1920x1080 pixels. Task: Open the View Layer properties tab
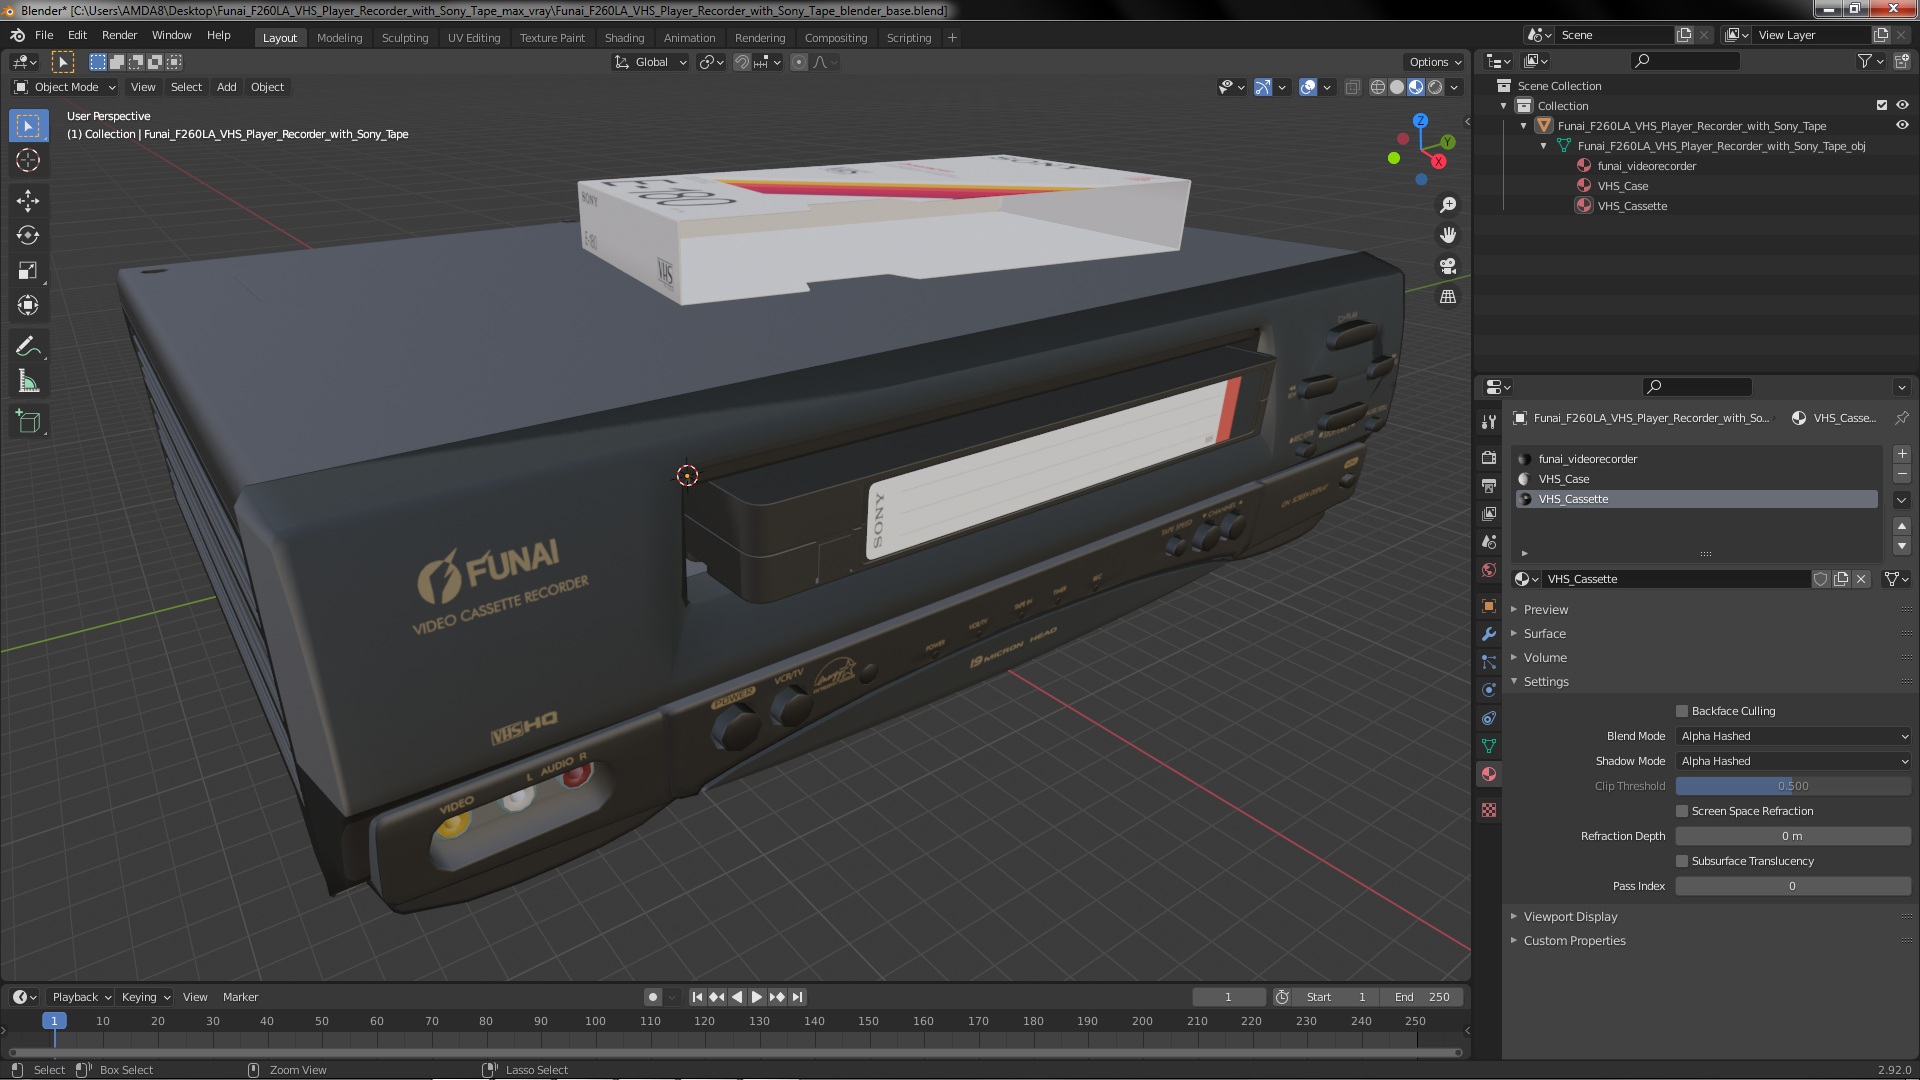[x=1489, y=513]
